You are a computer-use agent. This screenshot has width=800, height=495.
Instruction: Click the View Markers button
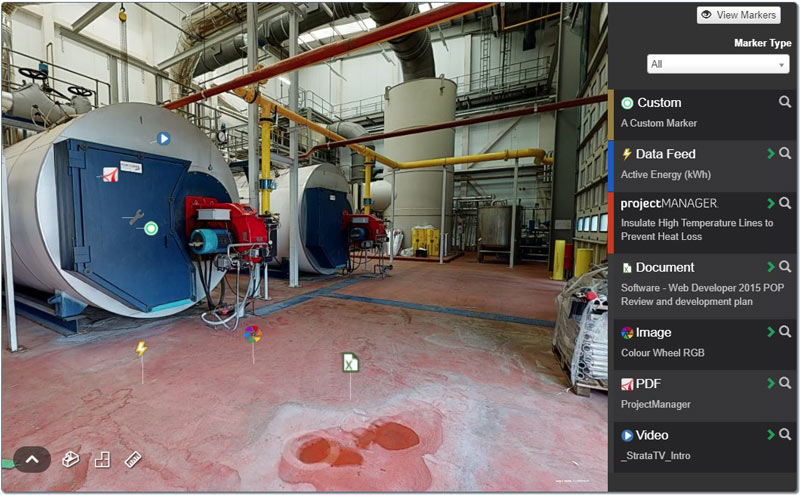tap(738, 15)
